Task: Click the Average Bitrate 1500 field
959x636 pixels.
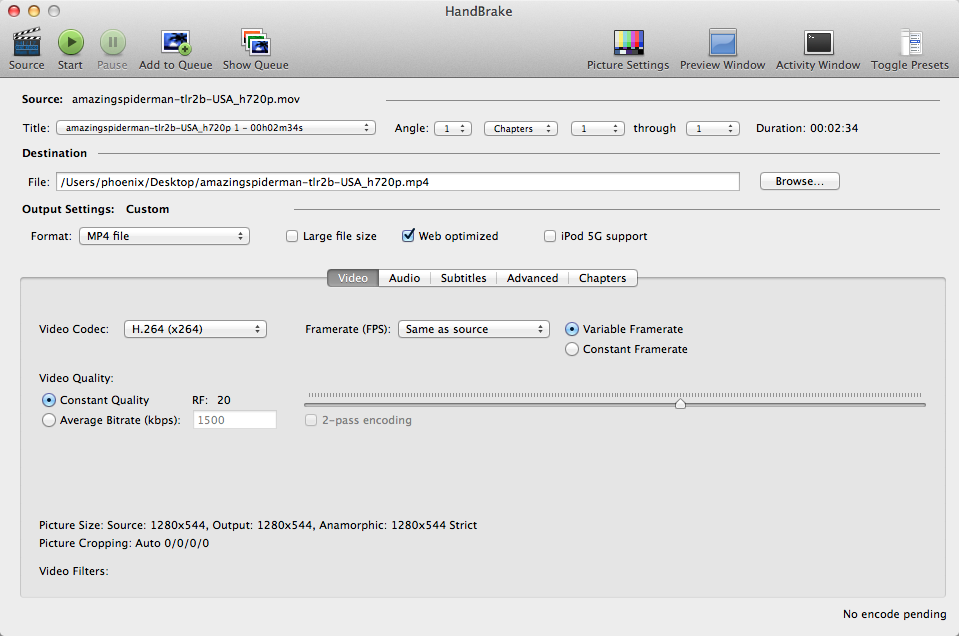Action: [235, 420]
